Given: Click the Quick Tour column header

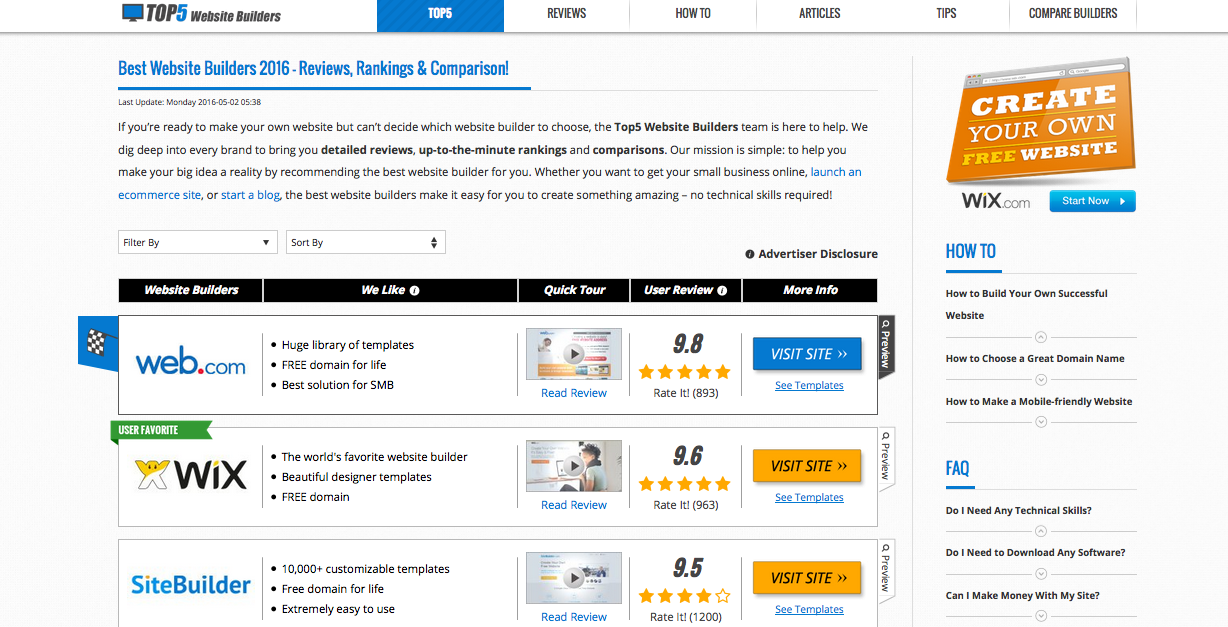Looking at the screenshot, I should [574, 290].
